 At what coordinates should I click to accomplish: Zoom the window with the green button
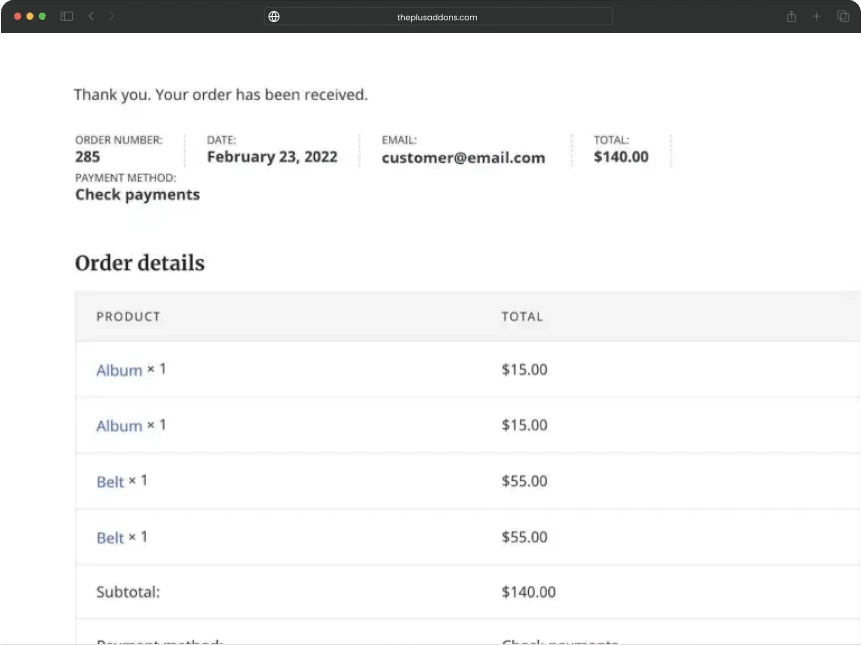(43, 16)
